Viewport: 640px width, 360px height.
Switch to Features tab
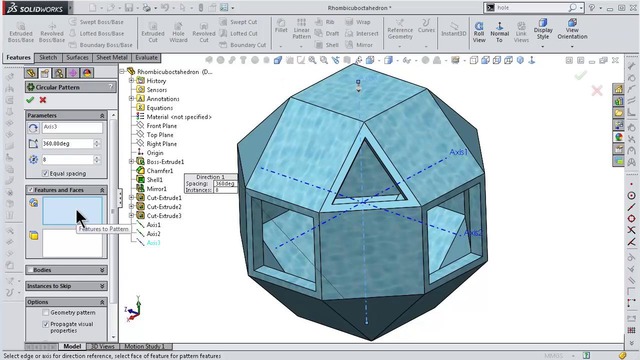pyautogui.click(x=18, y=58)
